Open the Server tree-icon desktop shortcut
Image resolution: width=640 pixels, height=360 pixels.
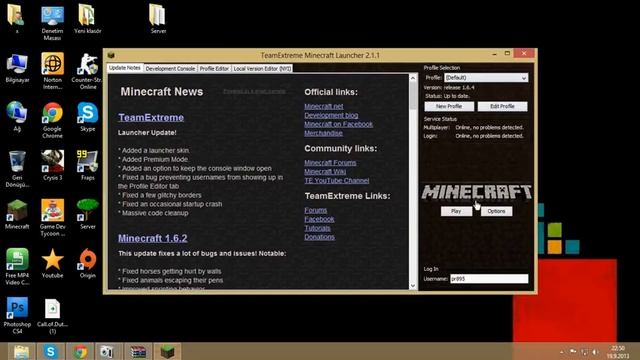point(87,215)
